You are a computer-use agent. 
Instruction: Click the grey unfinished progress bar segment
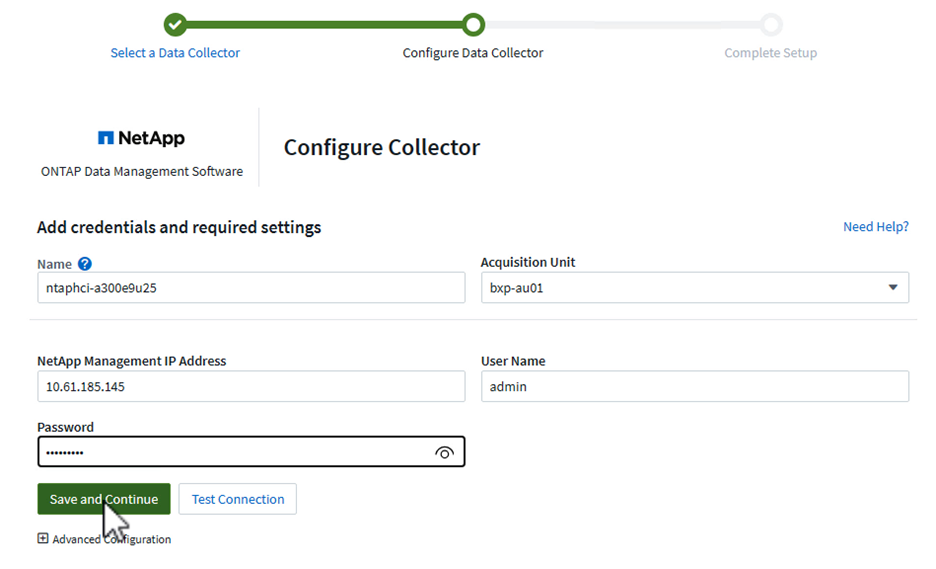coord(621,24)
